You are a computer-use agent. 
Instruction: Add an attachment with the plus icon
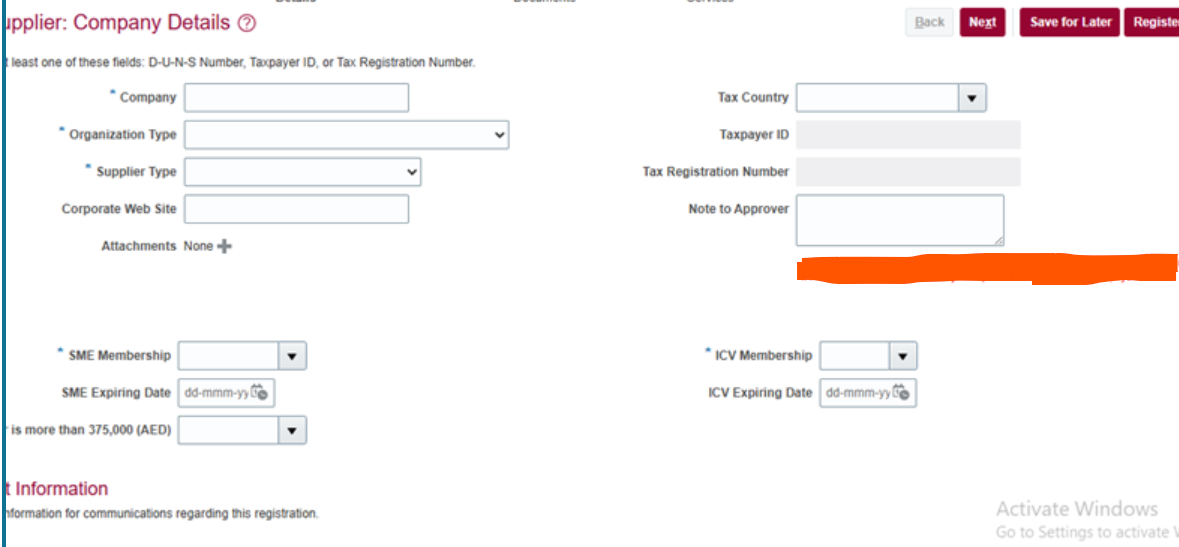(x=224, y=246)
